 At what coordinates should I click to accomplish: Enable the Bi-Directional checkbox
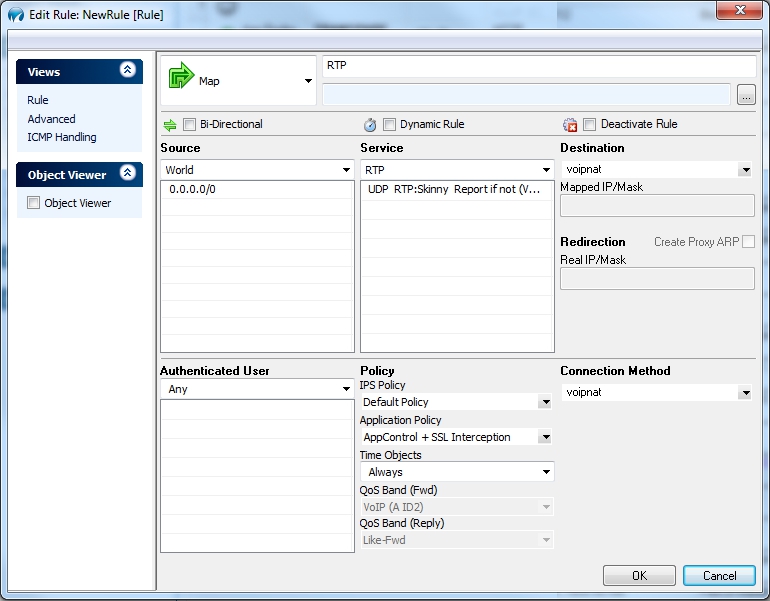[189, 125]
